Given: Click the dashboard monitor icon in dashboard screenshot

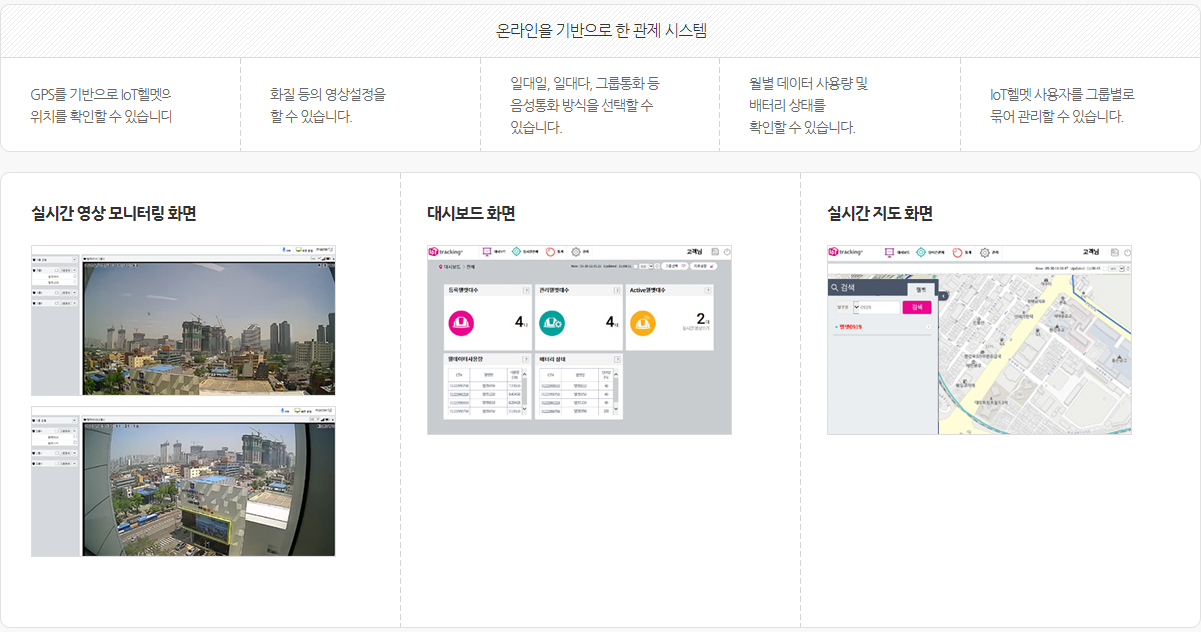Looking at the screenshot, I should [486, 253].
